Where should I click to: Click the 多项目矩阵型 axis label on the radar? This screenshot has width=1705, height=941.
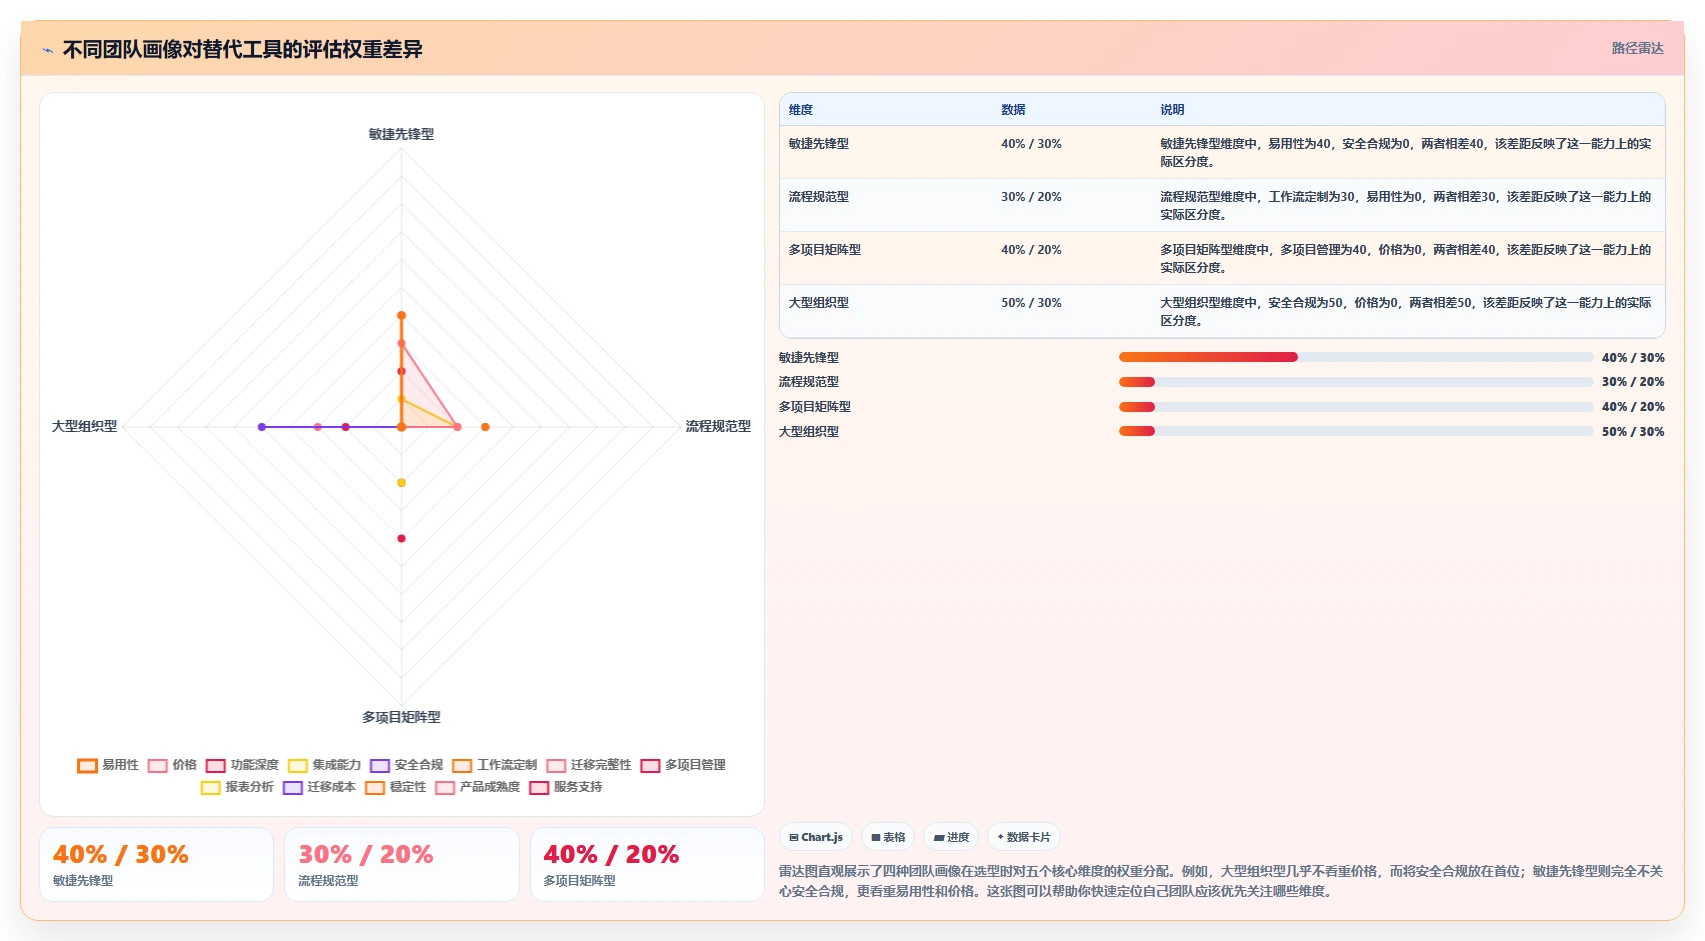401,717
